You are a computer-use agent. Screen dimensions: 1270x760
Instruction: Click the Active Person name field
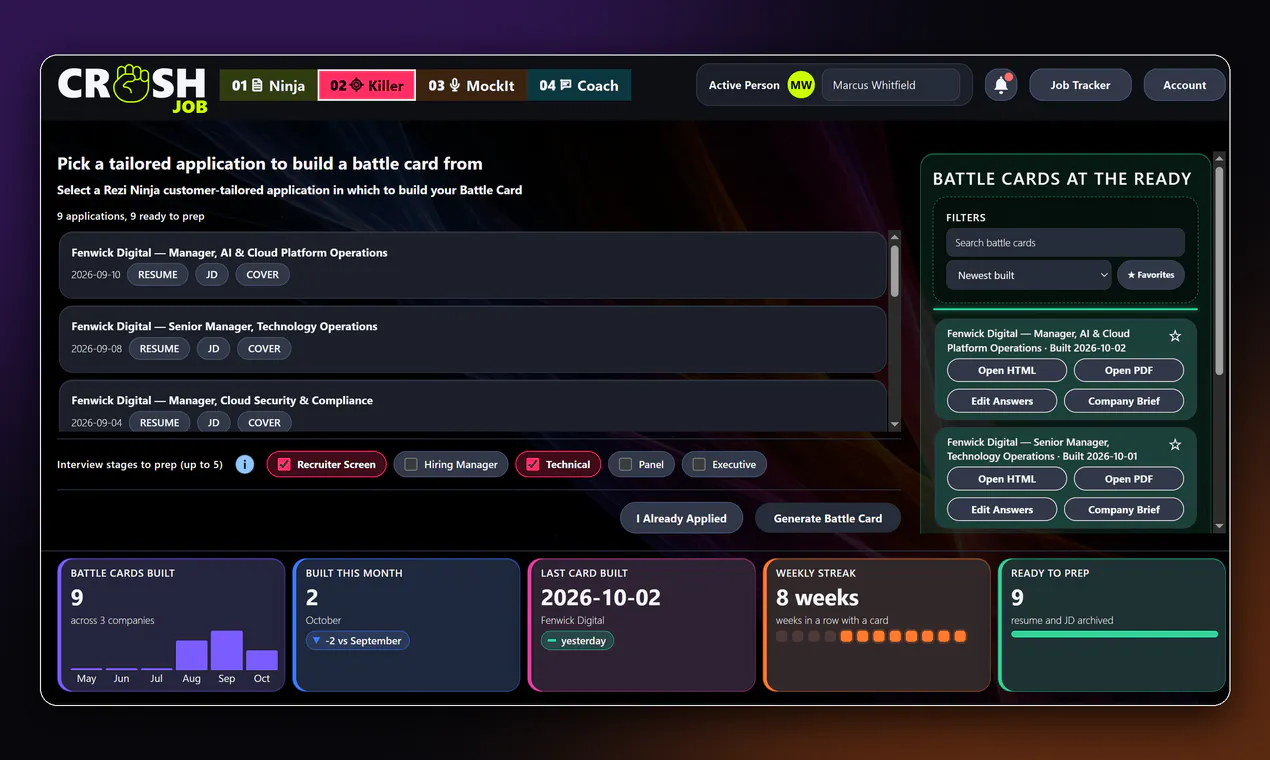point(890,85)
